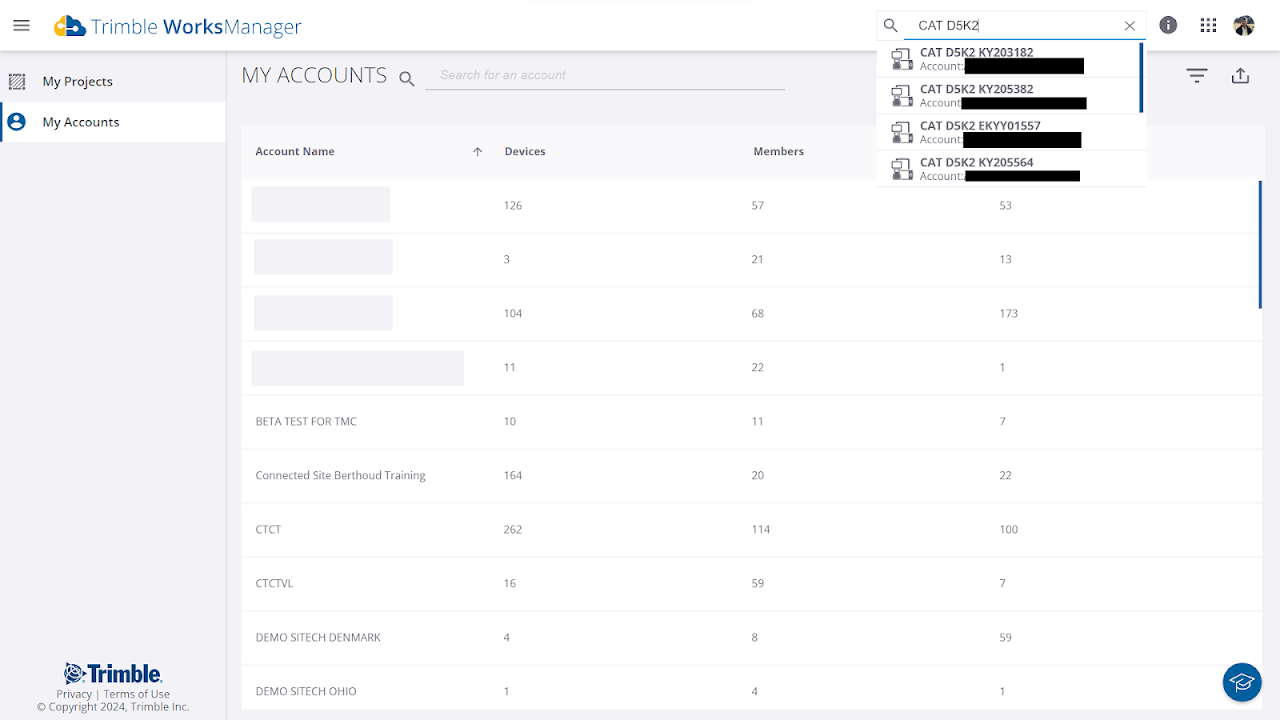
Task: Open the CTCTVL account row
Action: (750, 584)
